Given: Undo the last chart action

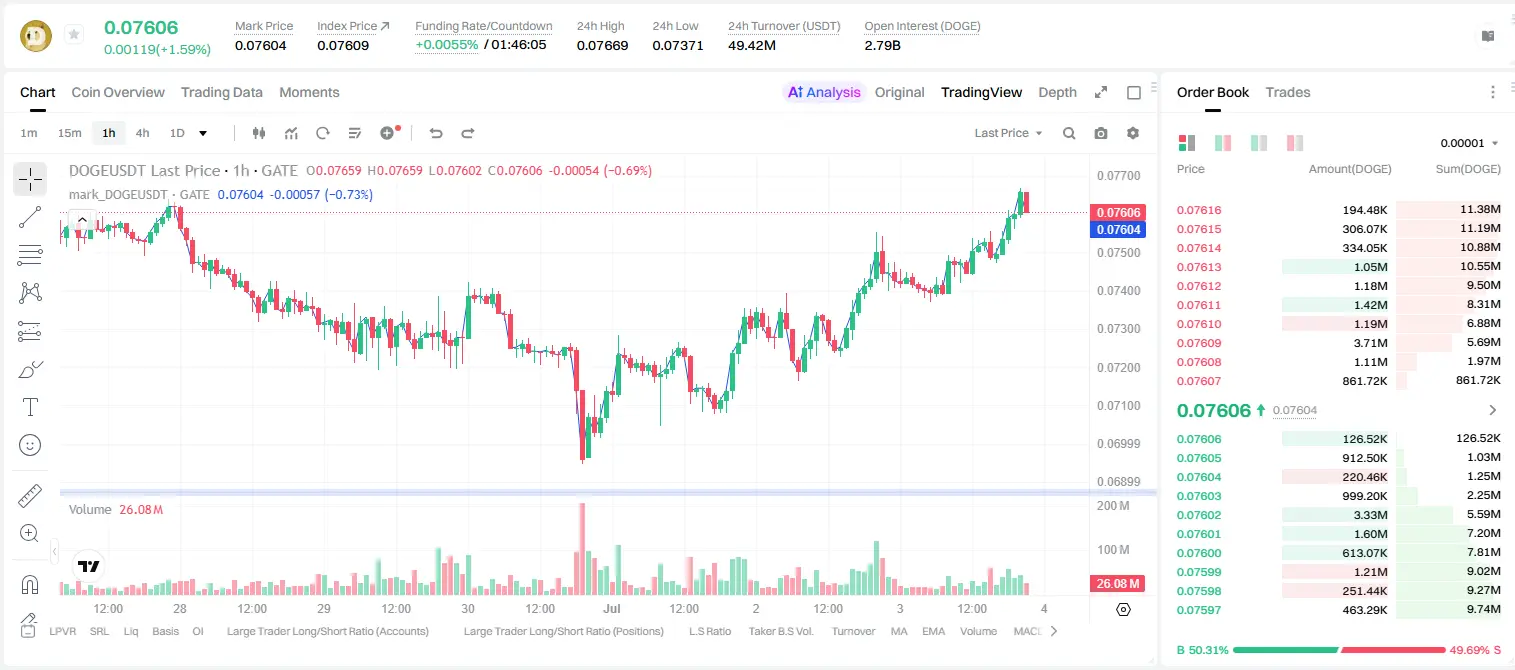Looking at the screenshot, I should click(435, 133).
